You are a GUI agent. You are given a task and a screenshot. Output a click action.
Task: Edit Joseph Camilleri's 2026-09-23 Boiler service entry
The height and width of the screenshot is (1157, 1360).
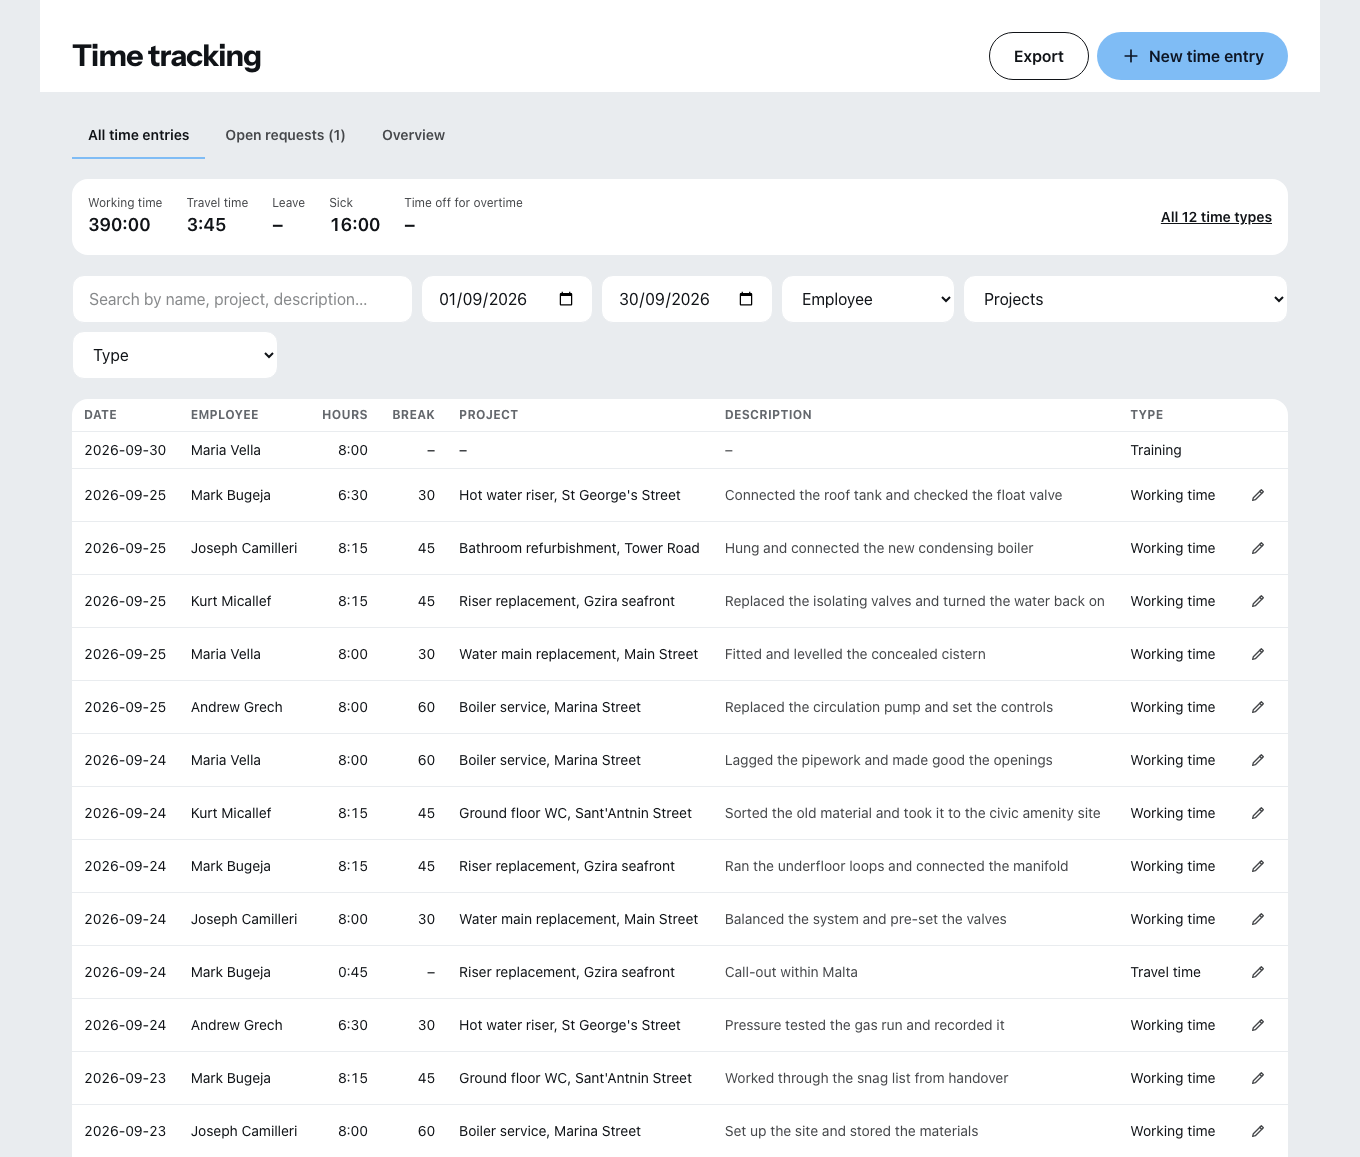tap(1258, 1131)
